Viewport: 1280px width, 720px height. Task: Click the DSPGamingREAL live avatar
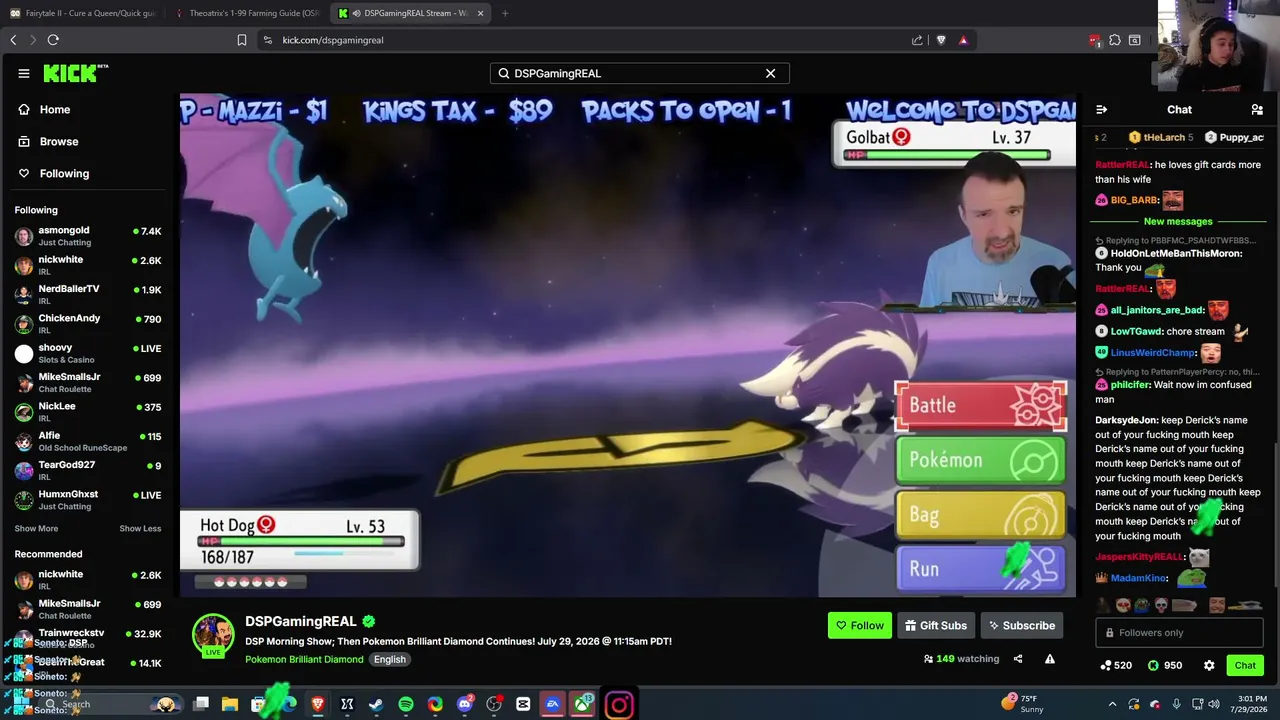point(213,635)
